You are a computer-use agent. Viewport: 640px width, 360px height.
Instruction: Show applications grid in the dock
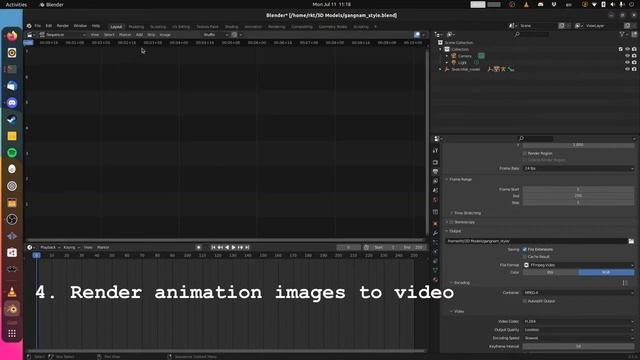tap(12, 333)
